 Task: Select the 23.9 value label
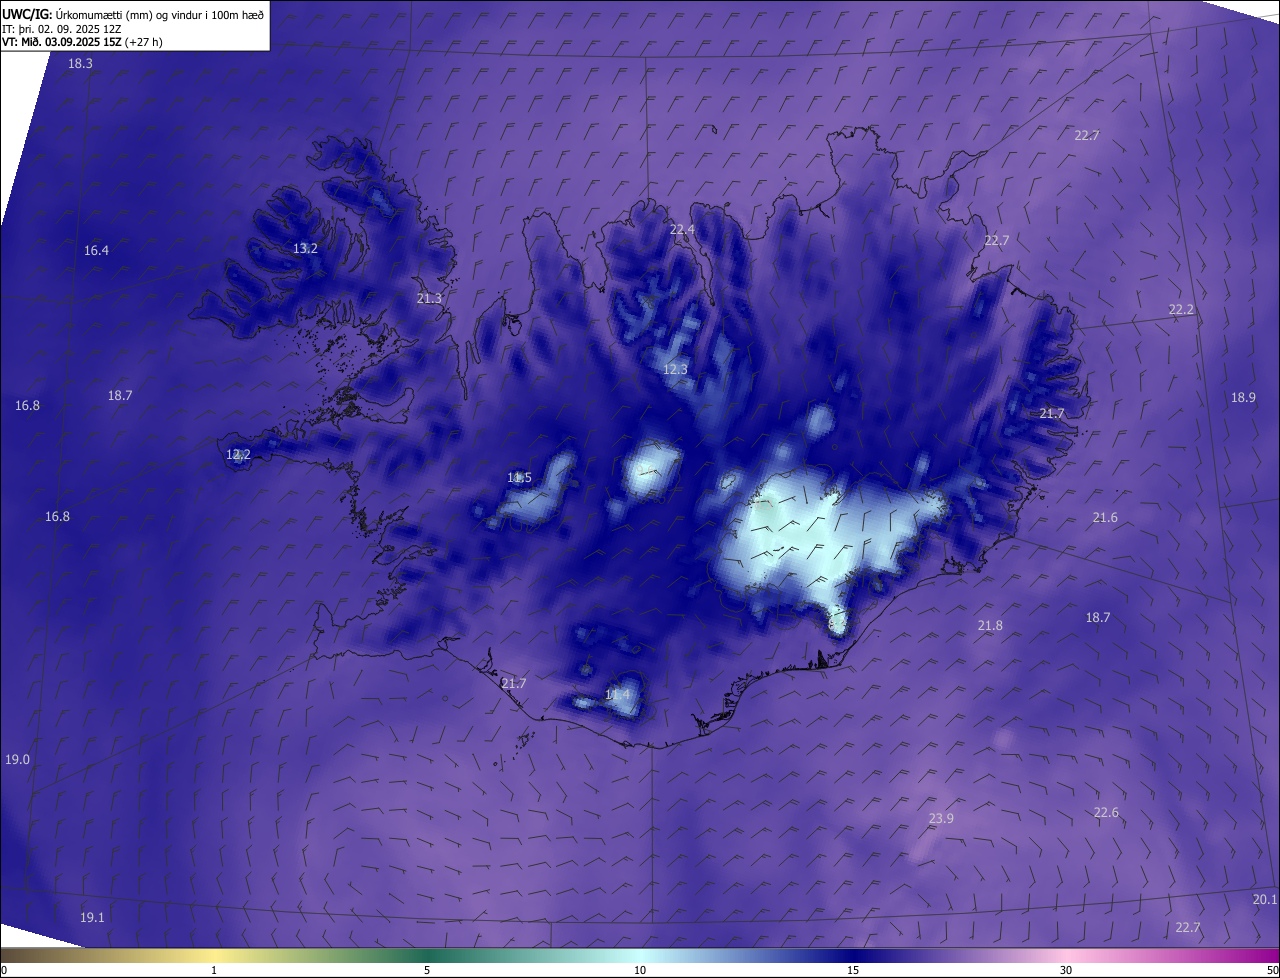click(x=941, y=818)
